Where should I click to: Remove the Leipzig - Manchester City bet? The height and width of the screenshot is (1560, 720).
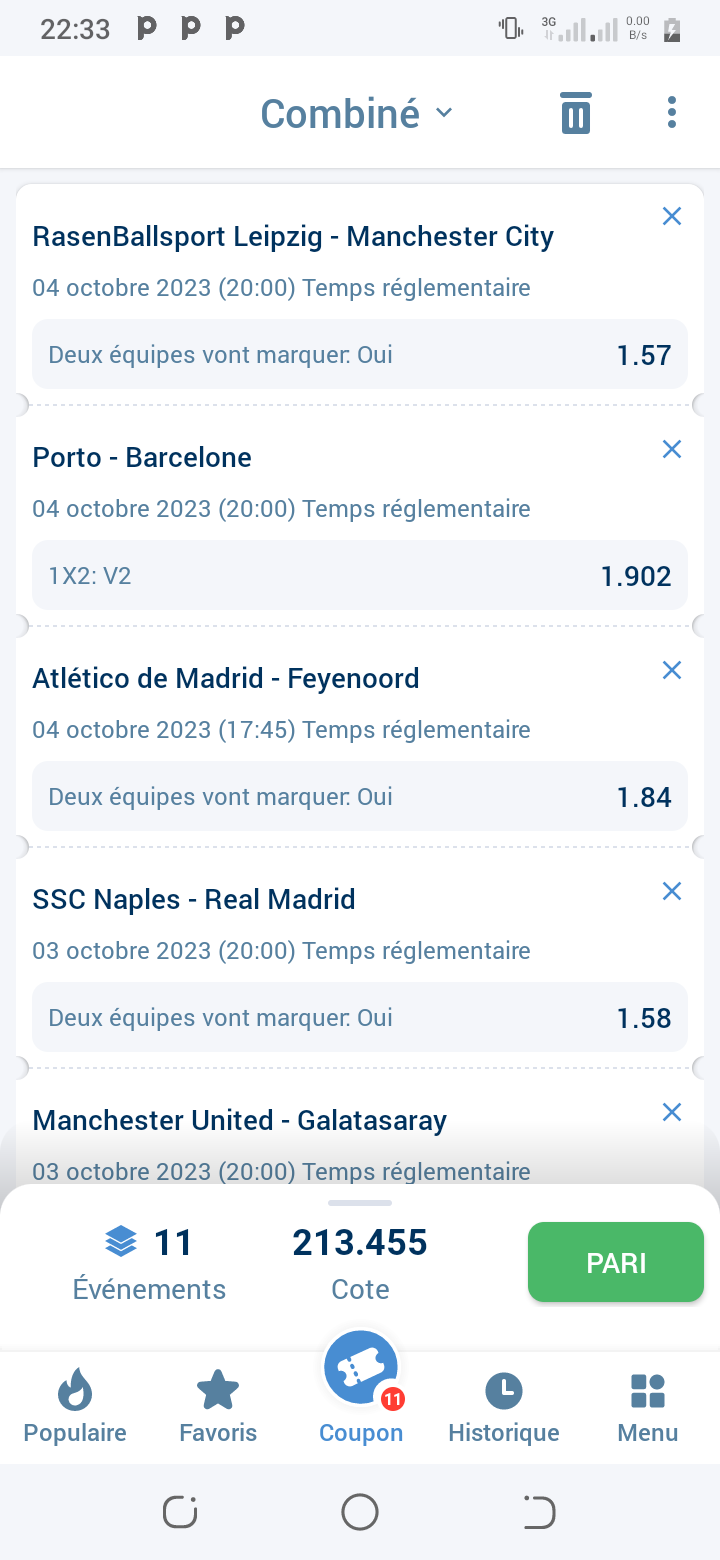[672, 216]
